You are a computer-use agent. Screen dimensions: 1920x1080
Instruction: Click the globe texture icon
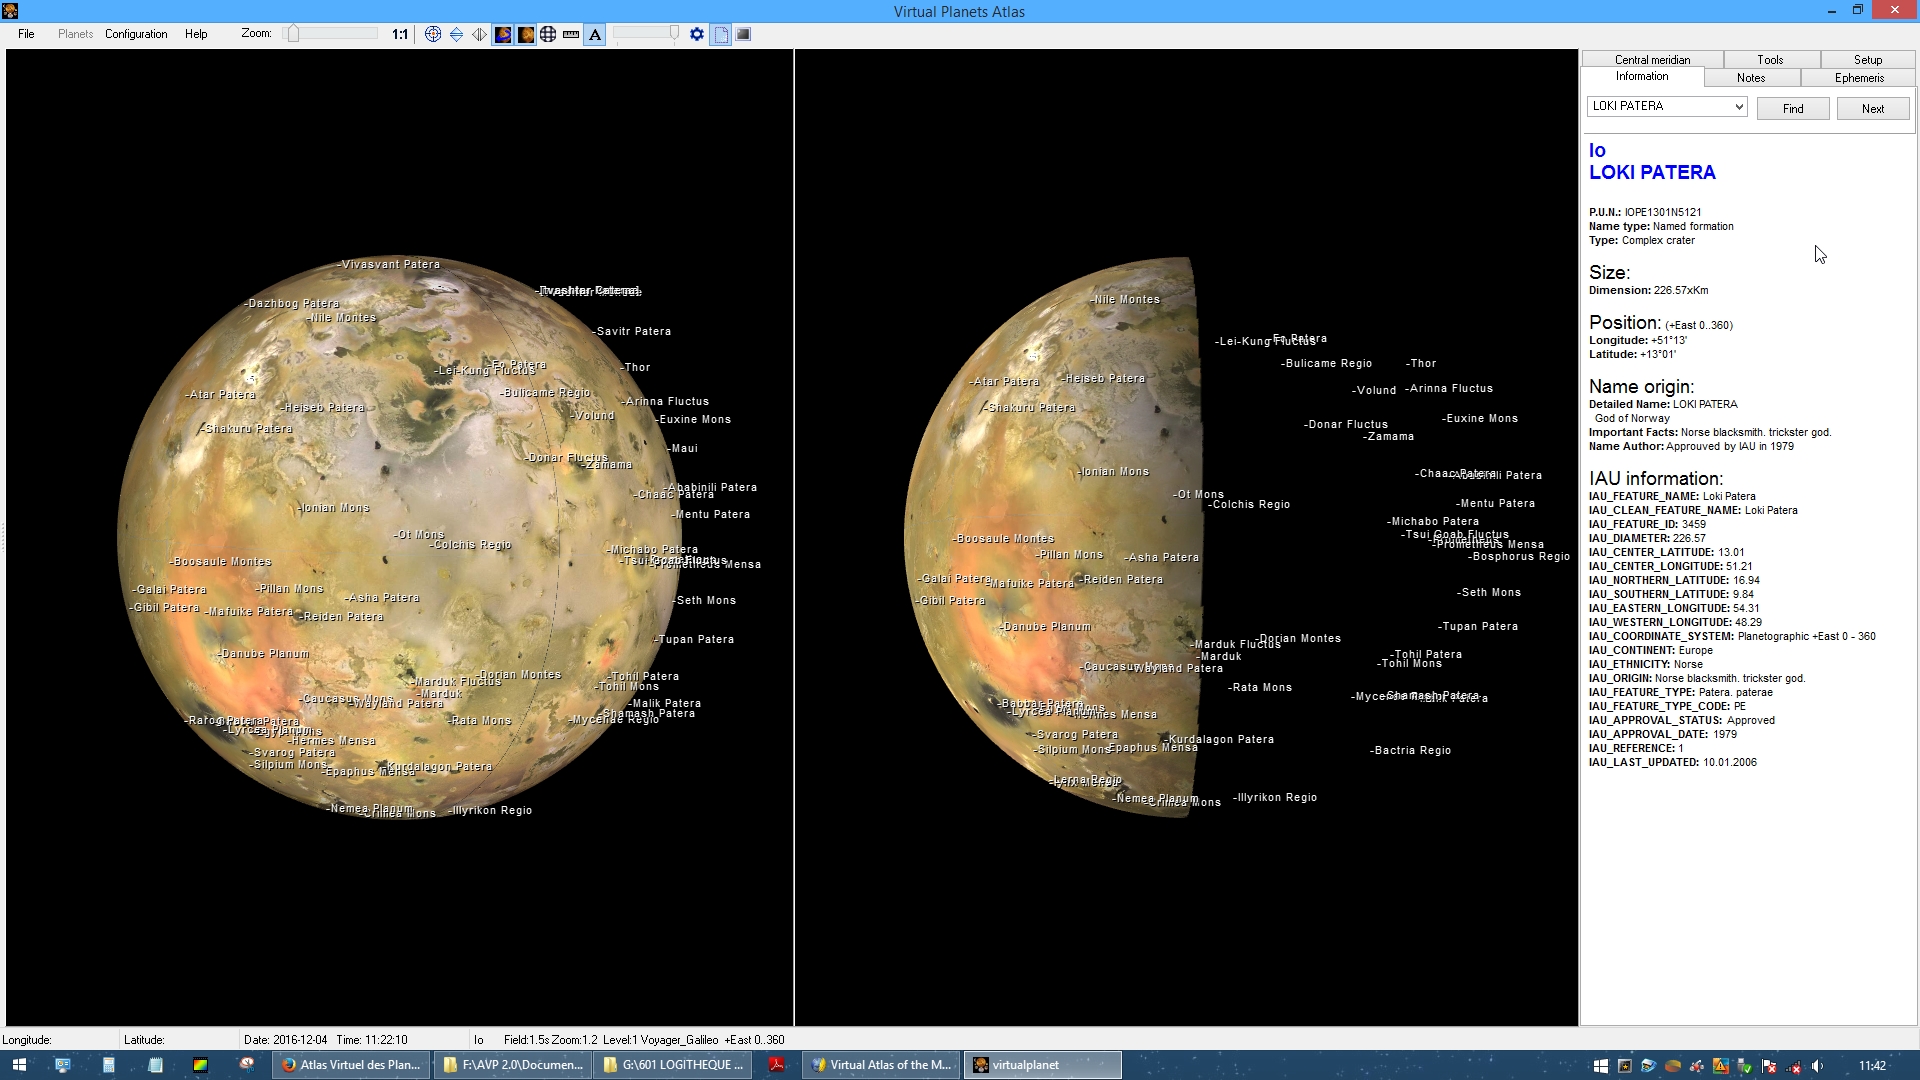tap(524, 33)
